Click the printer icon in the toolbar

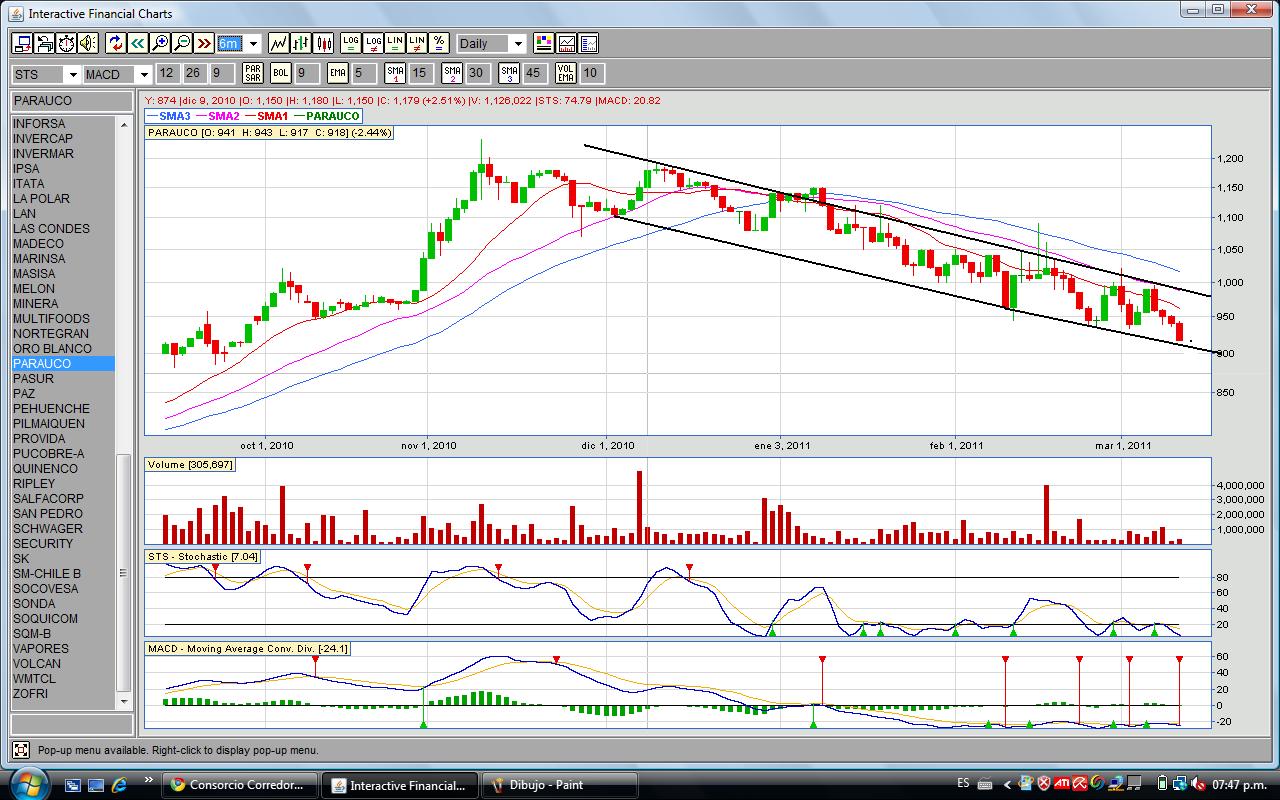tap(44, 43)
